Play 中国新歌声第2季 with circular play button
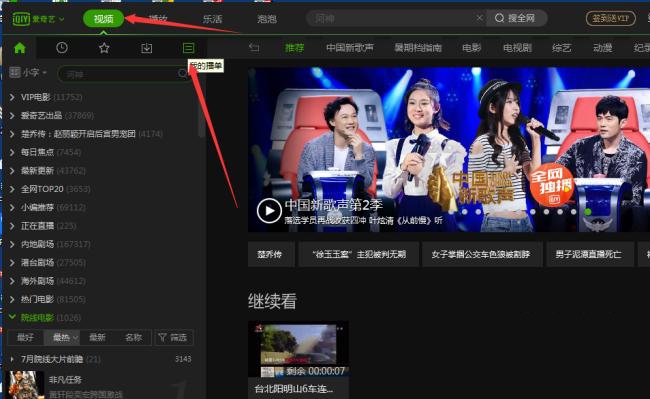The height and width of the screenshot is (399, 650). point(269,210)
